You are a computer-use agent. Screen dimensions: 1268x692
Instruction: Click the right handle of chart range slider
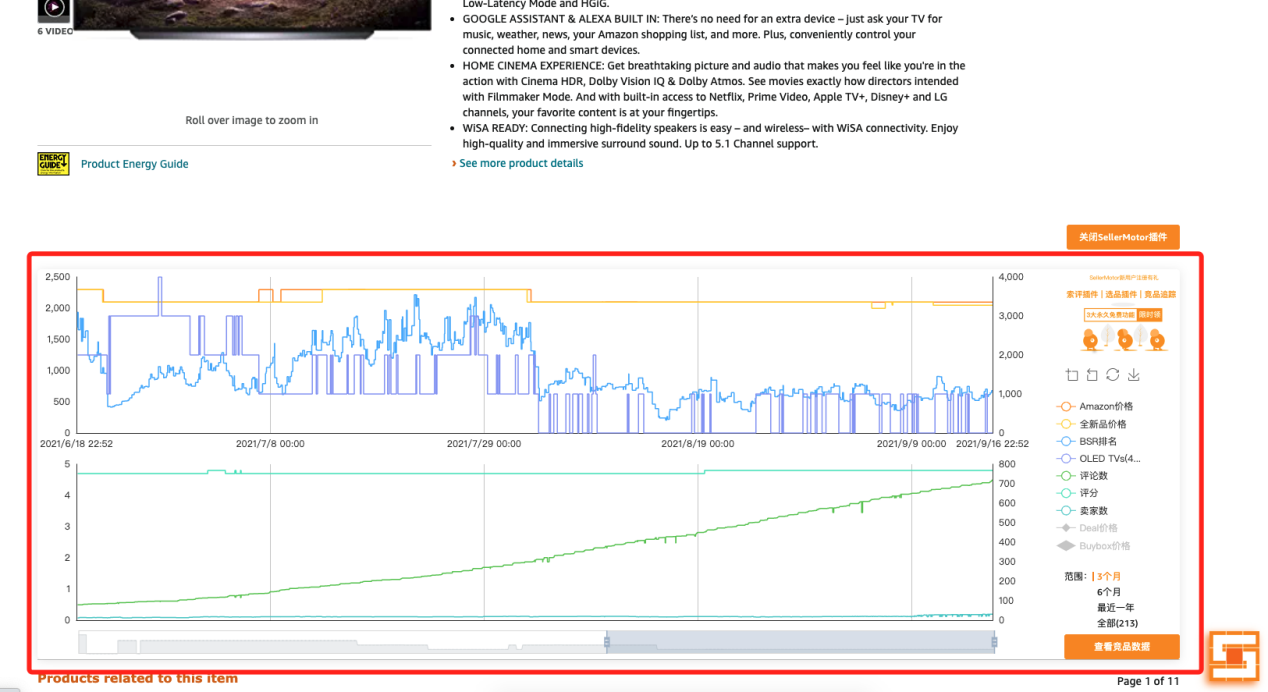994,642
